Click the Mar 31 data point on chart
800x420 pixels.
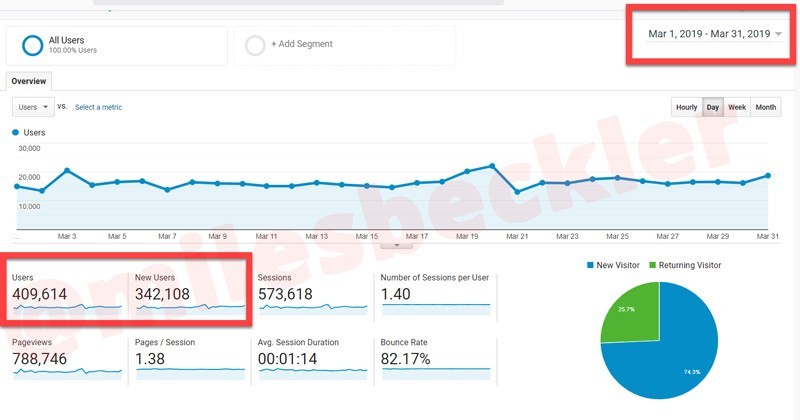tap(768, 176)
